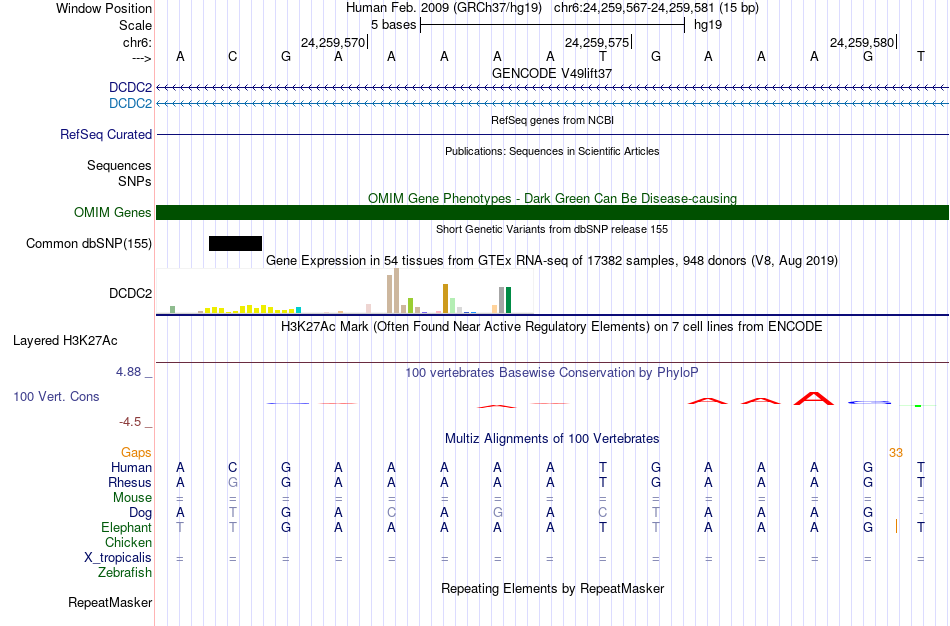Select the Zebrafish alignment row label
Viewport: 950px width, 626px height.
tap(125, 572)
